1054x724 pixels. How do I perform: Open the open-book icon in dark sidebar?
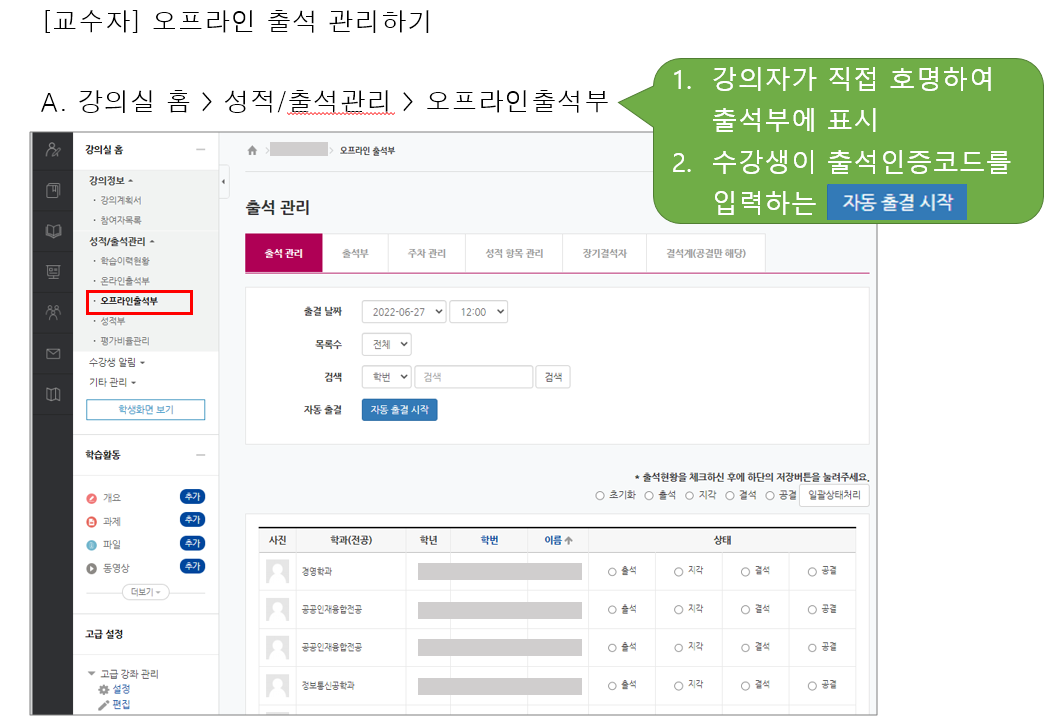click(53, 231)
